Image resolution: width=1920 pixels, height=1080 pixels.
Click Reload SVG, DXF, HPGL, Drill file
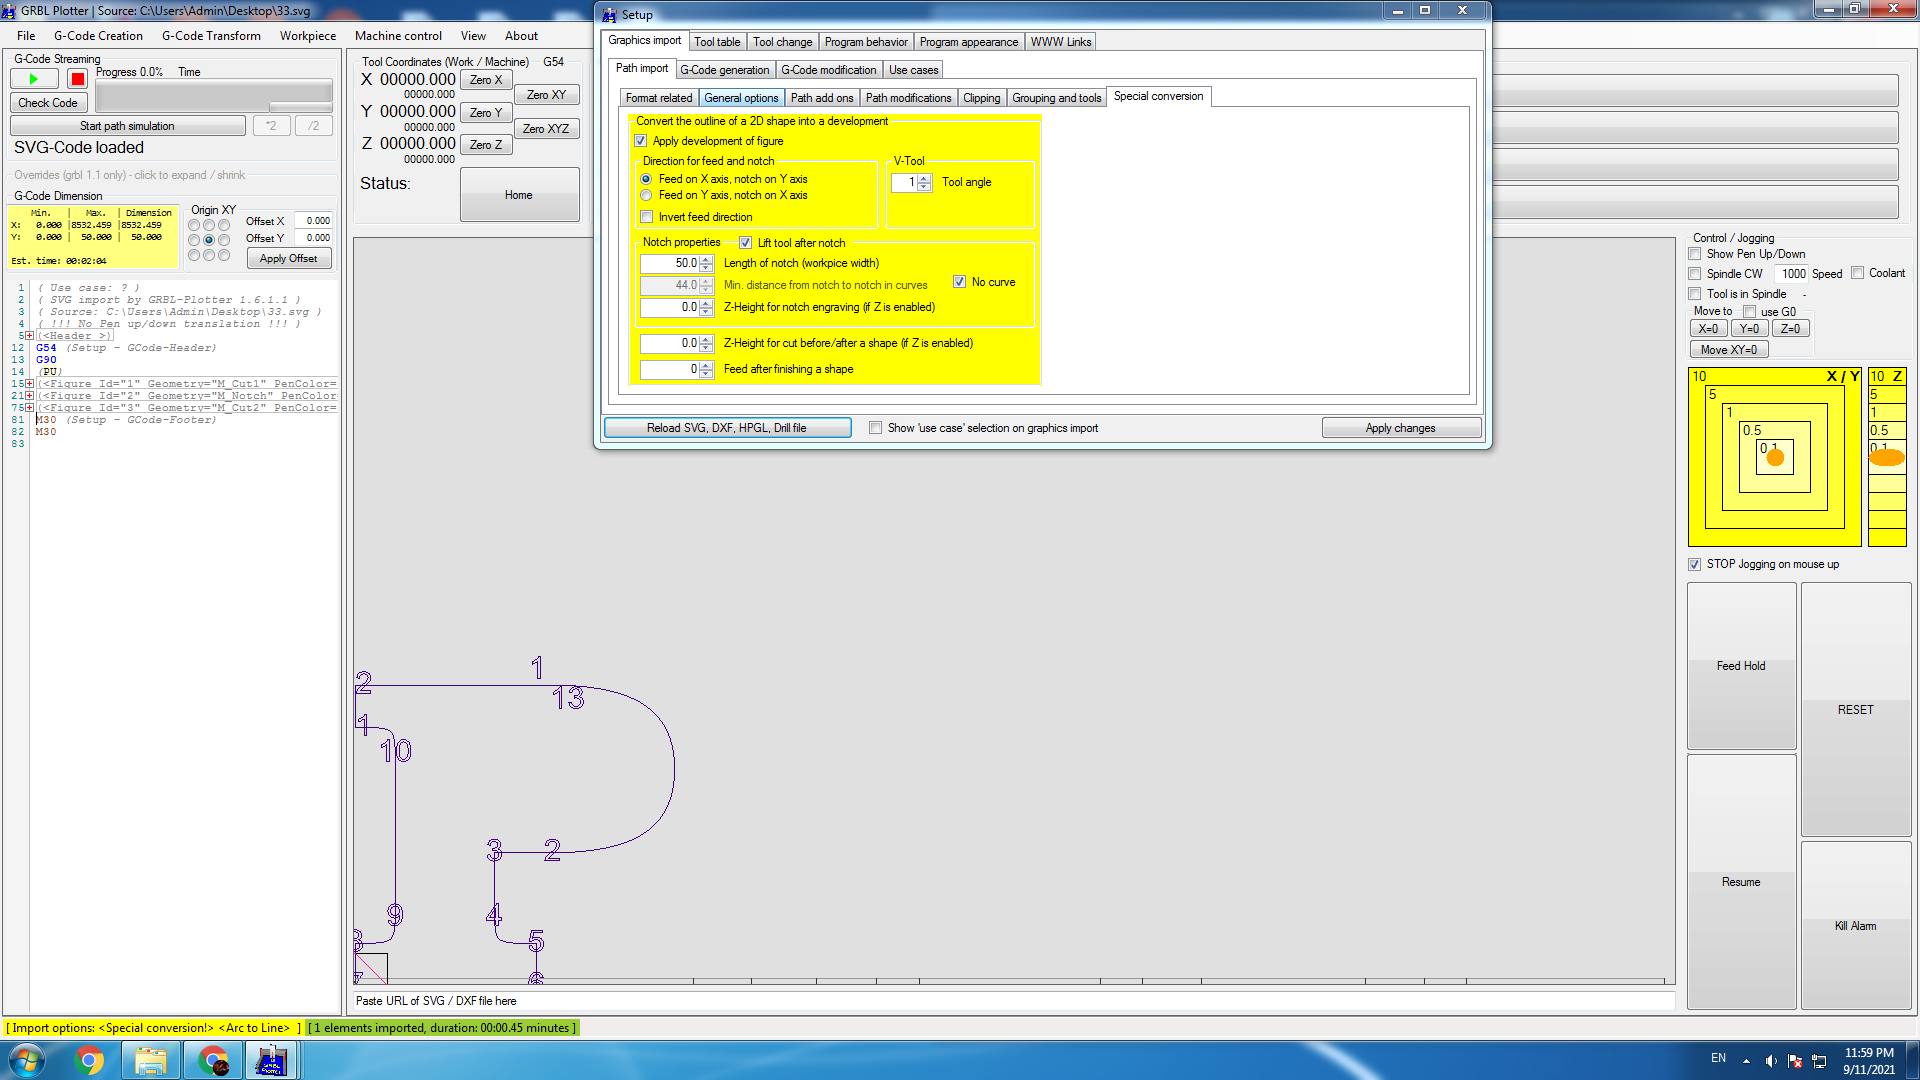[727, 428]
